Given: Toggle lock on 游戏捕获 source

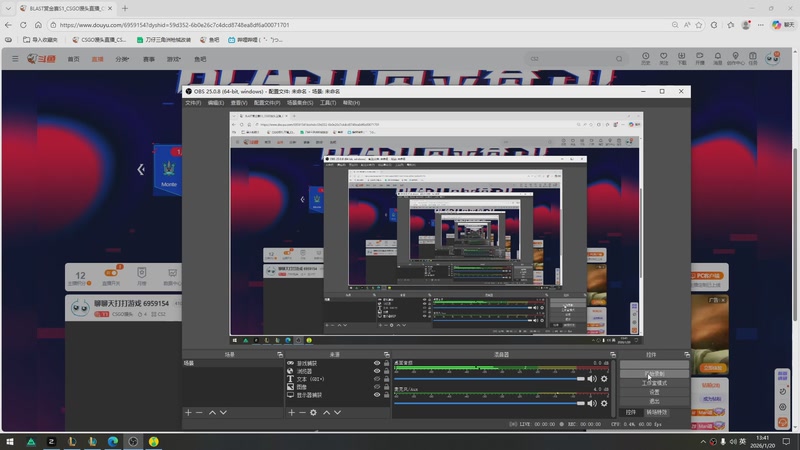Looking at the screenshot, I should [386, 363].
